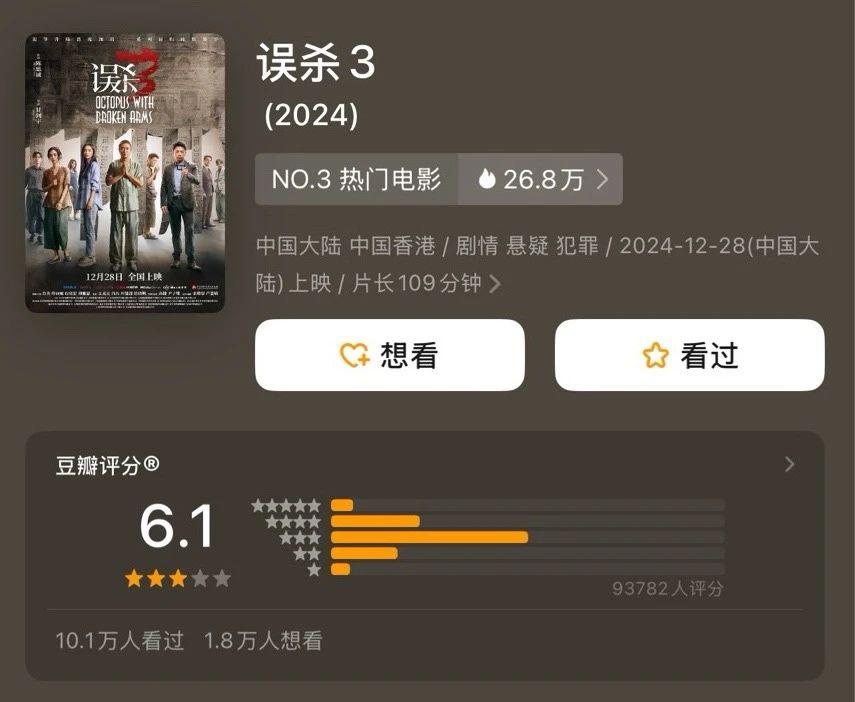The image size is (855, 702).
Task: Click the four-star rating distribution bar
Action: [528, 521]
